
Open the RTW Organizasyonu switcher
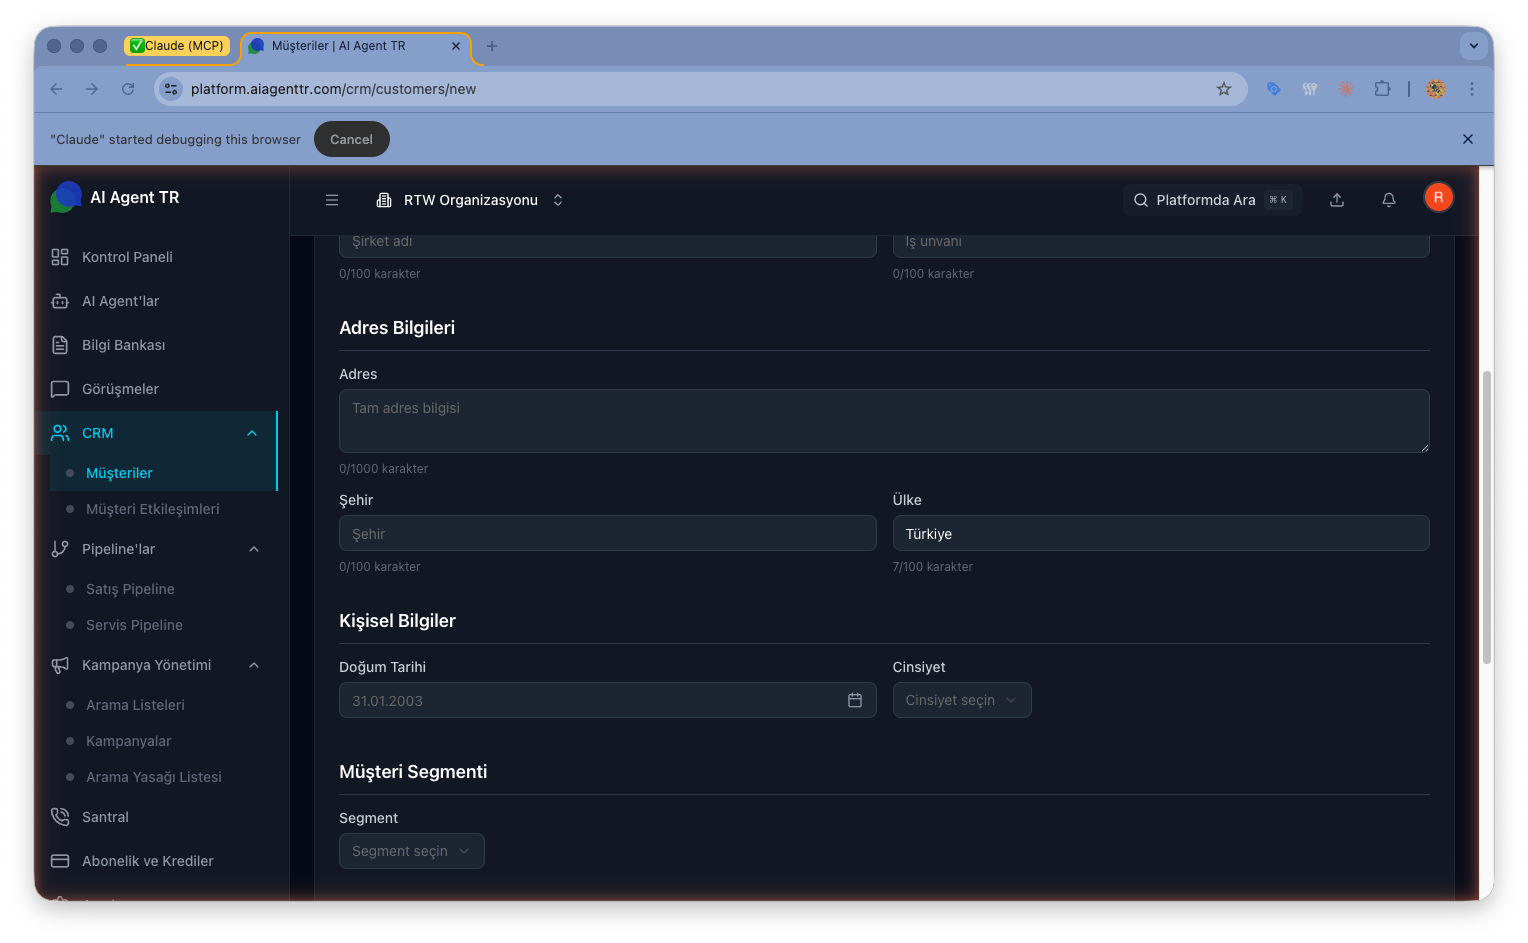(x=470, y=200)
